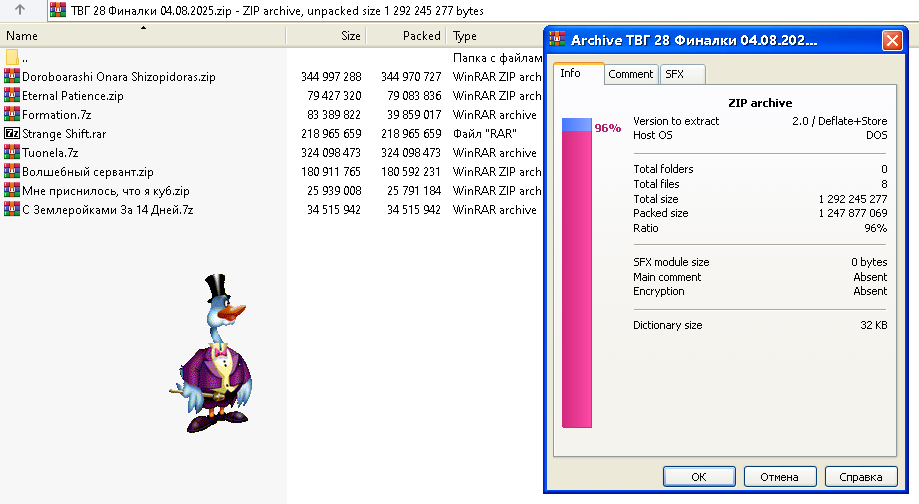Select the Info tab
The width and height of the screenshot is (919, 504).
click(578, 73)
